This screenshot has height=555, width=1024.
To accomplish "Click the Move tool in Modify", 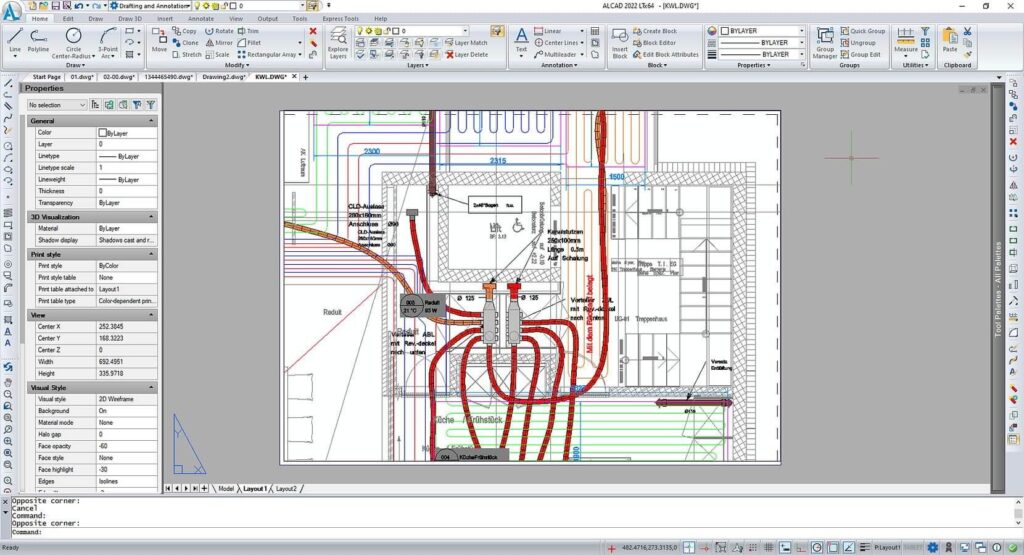I will [159, 40].
